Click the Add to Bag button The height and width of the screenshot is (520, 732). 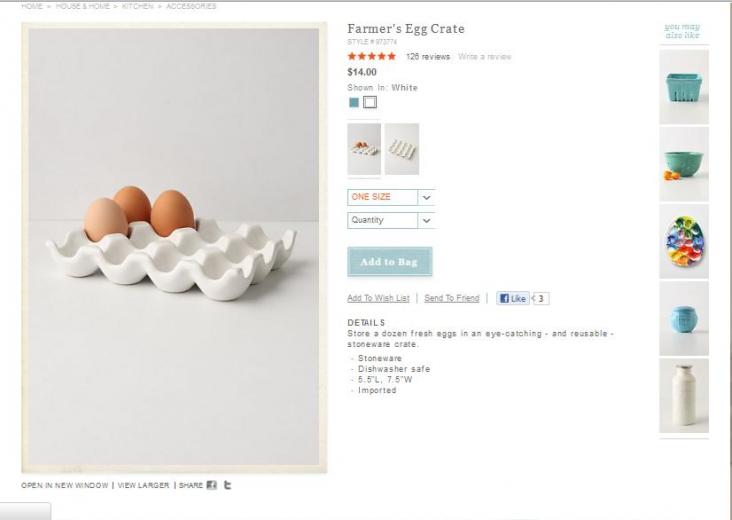(389, 262)
